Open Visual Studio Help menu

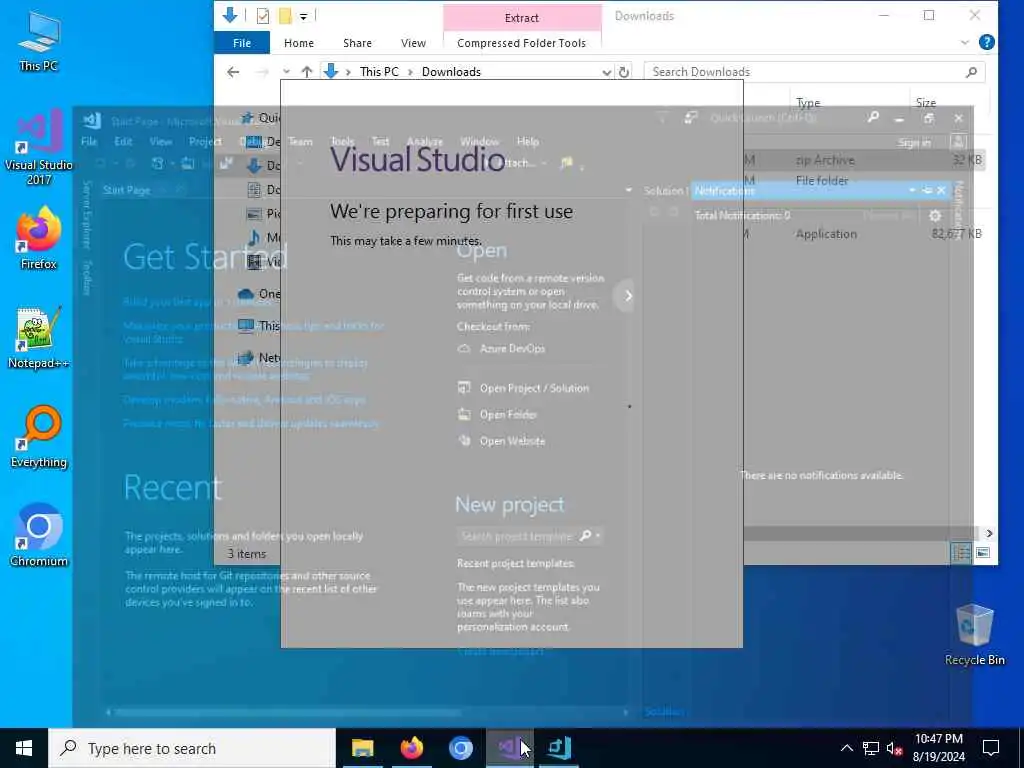528,142
